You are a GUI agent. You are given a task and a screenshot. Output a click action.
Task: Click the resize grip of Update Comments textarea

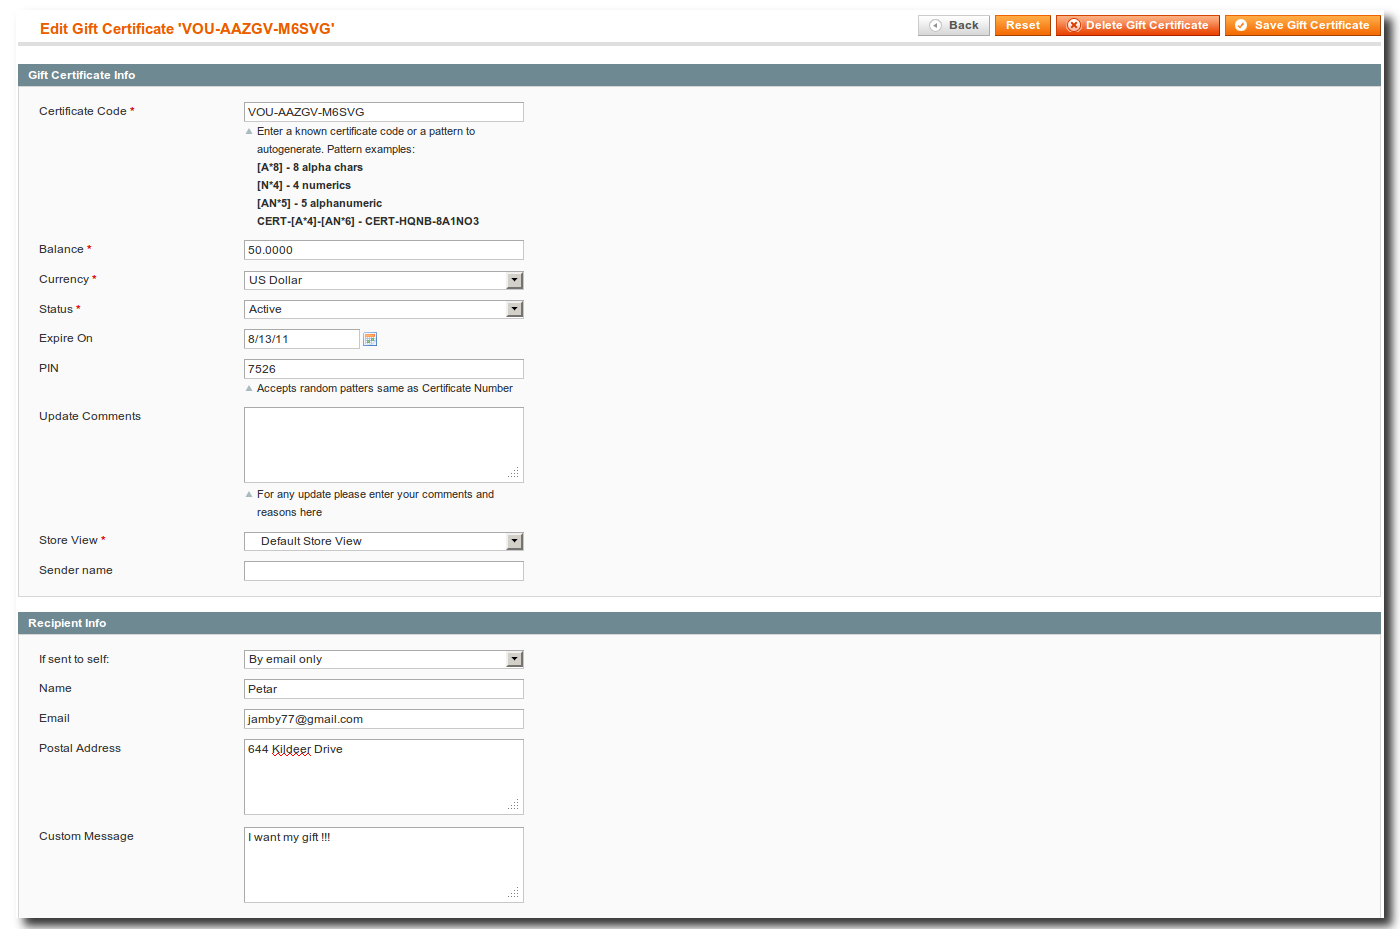coord(514,473)
